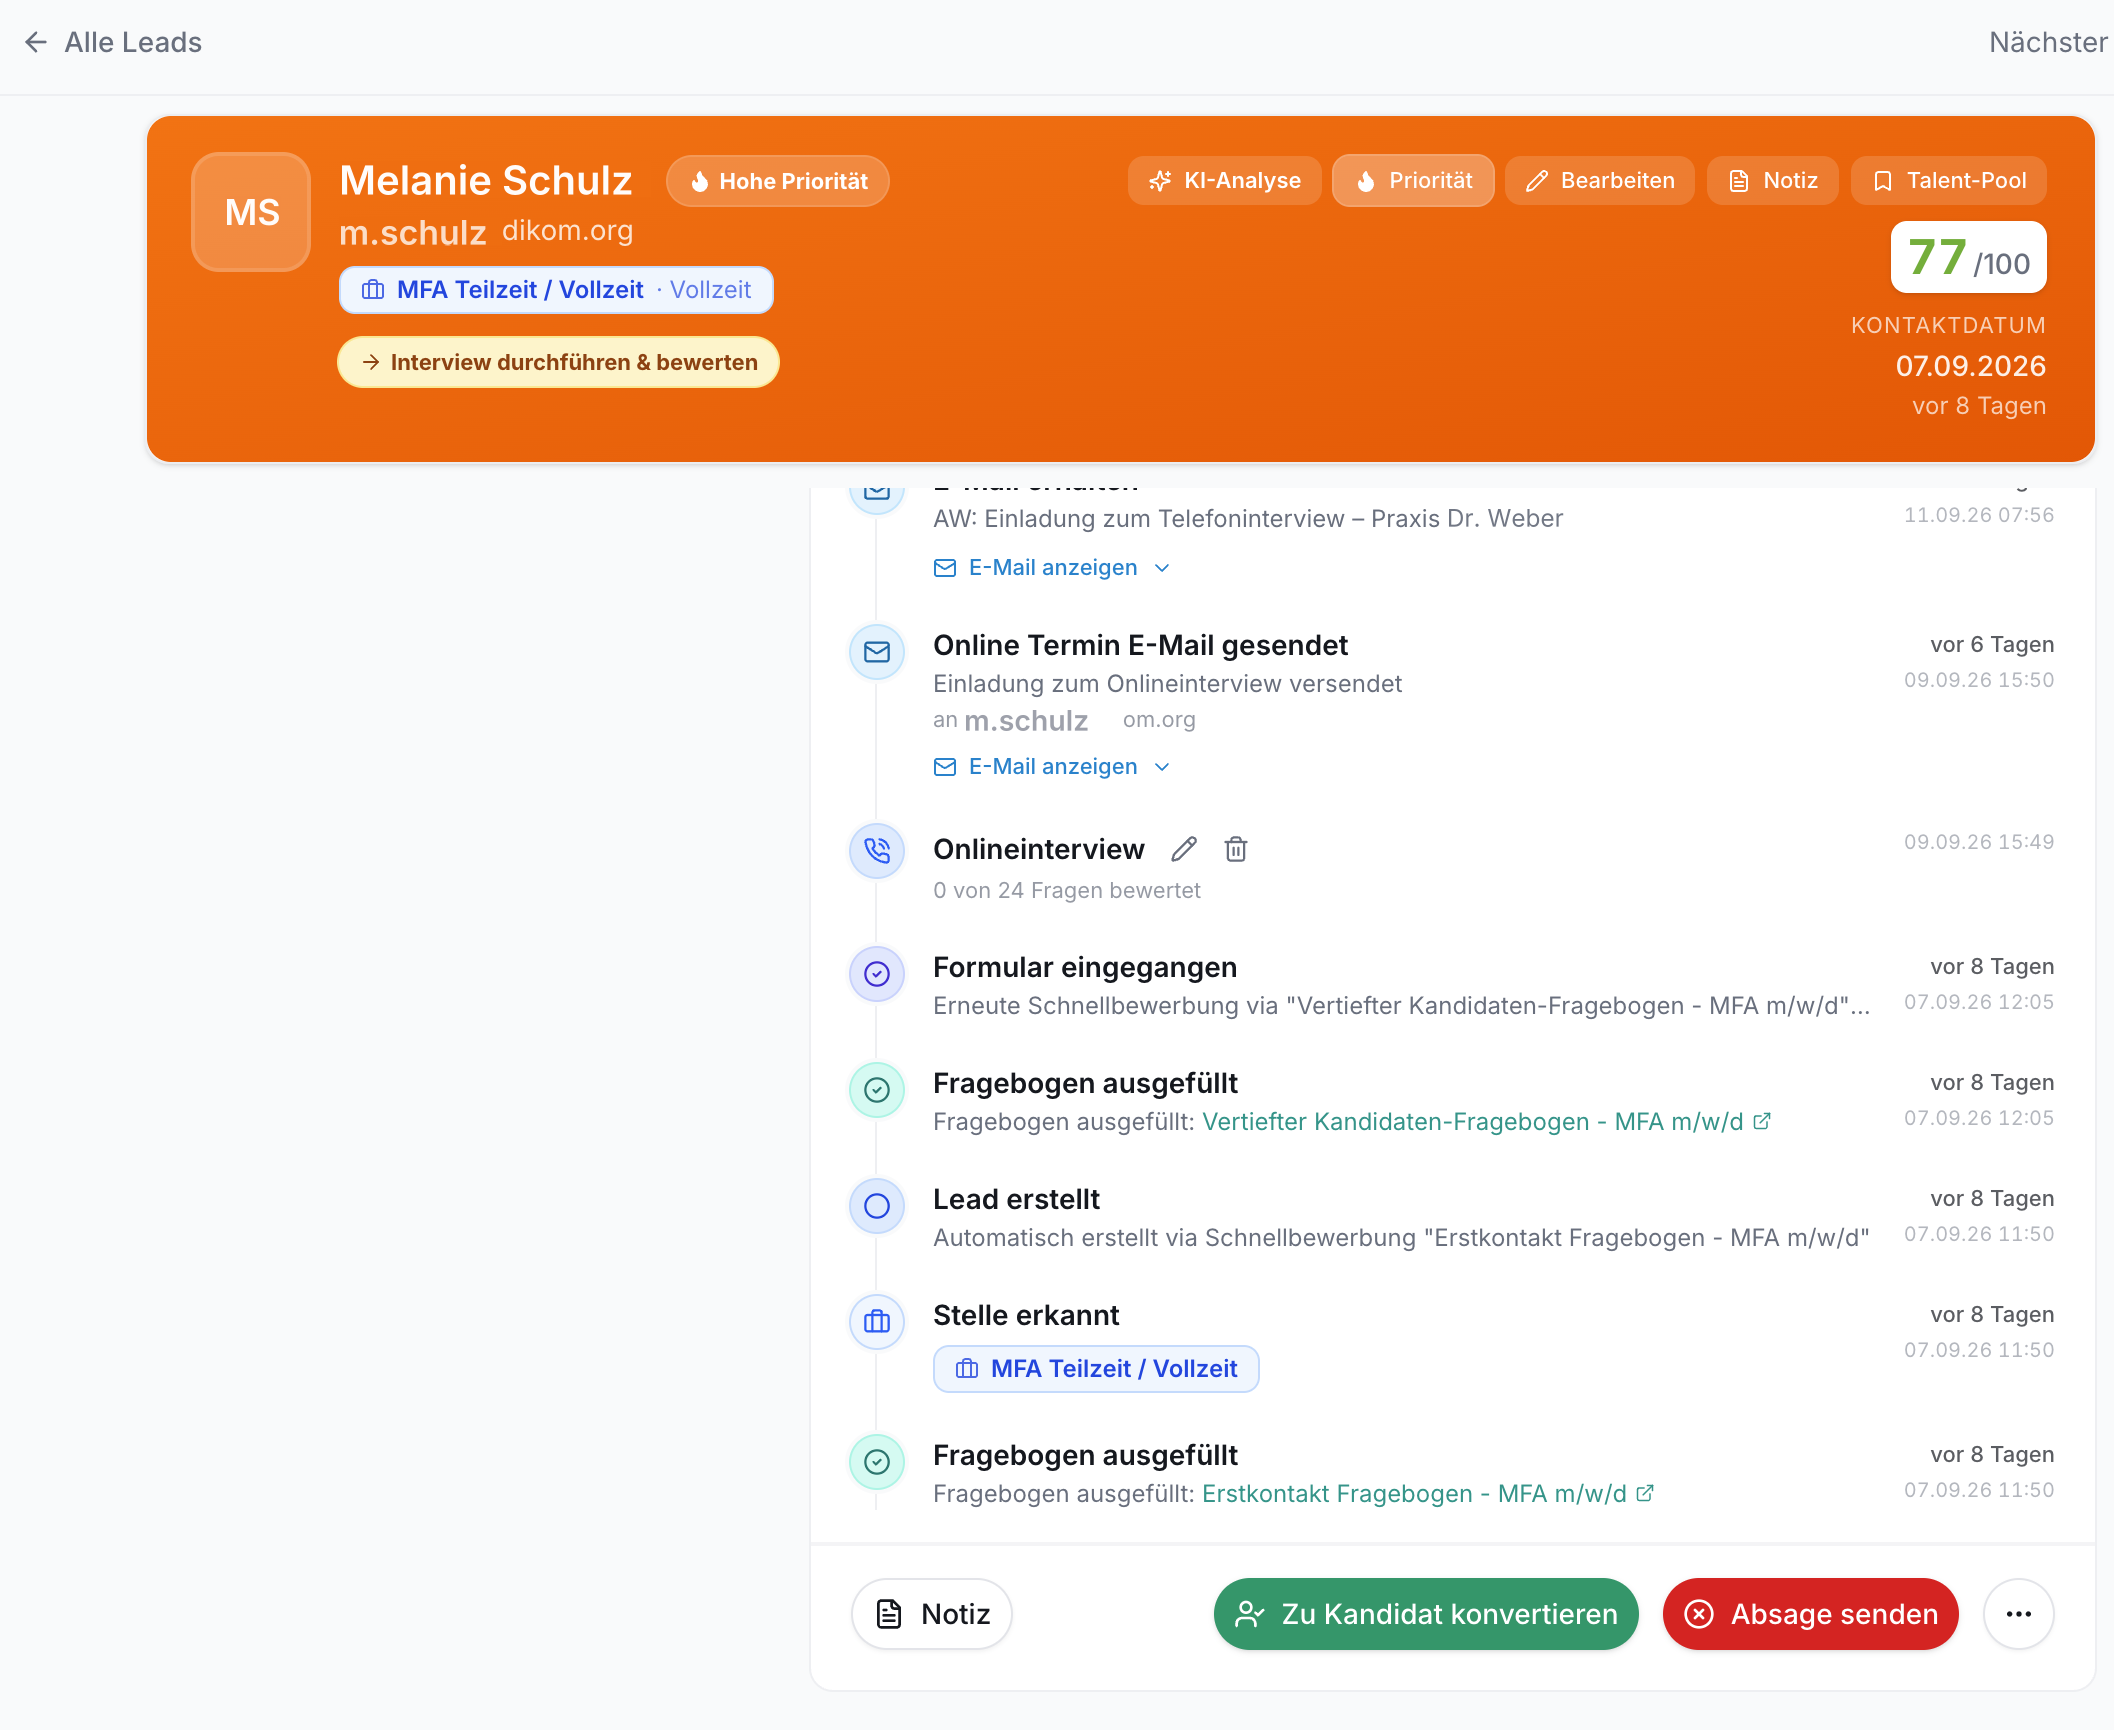2114x1730 pixels.
Task: Click the Hohe Priorität badge
Action: point(778,181)
